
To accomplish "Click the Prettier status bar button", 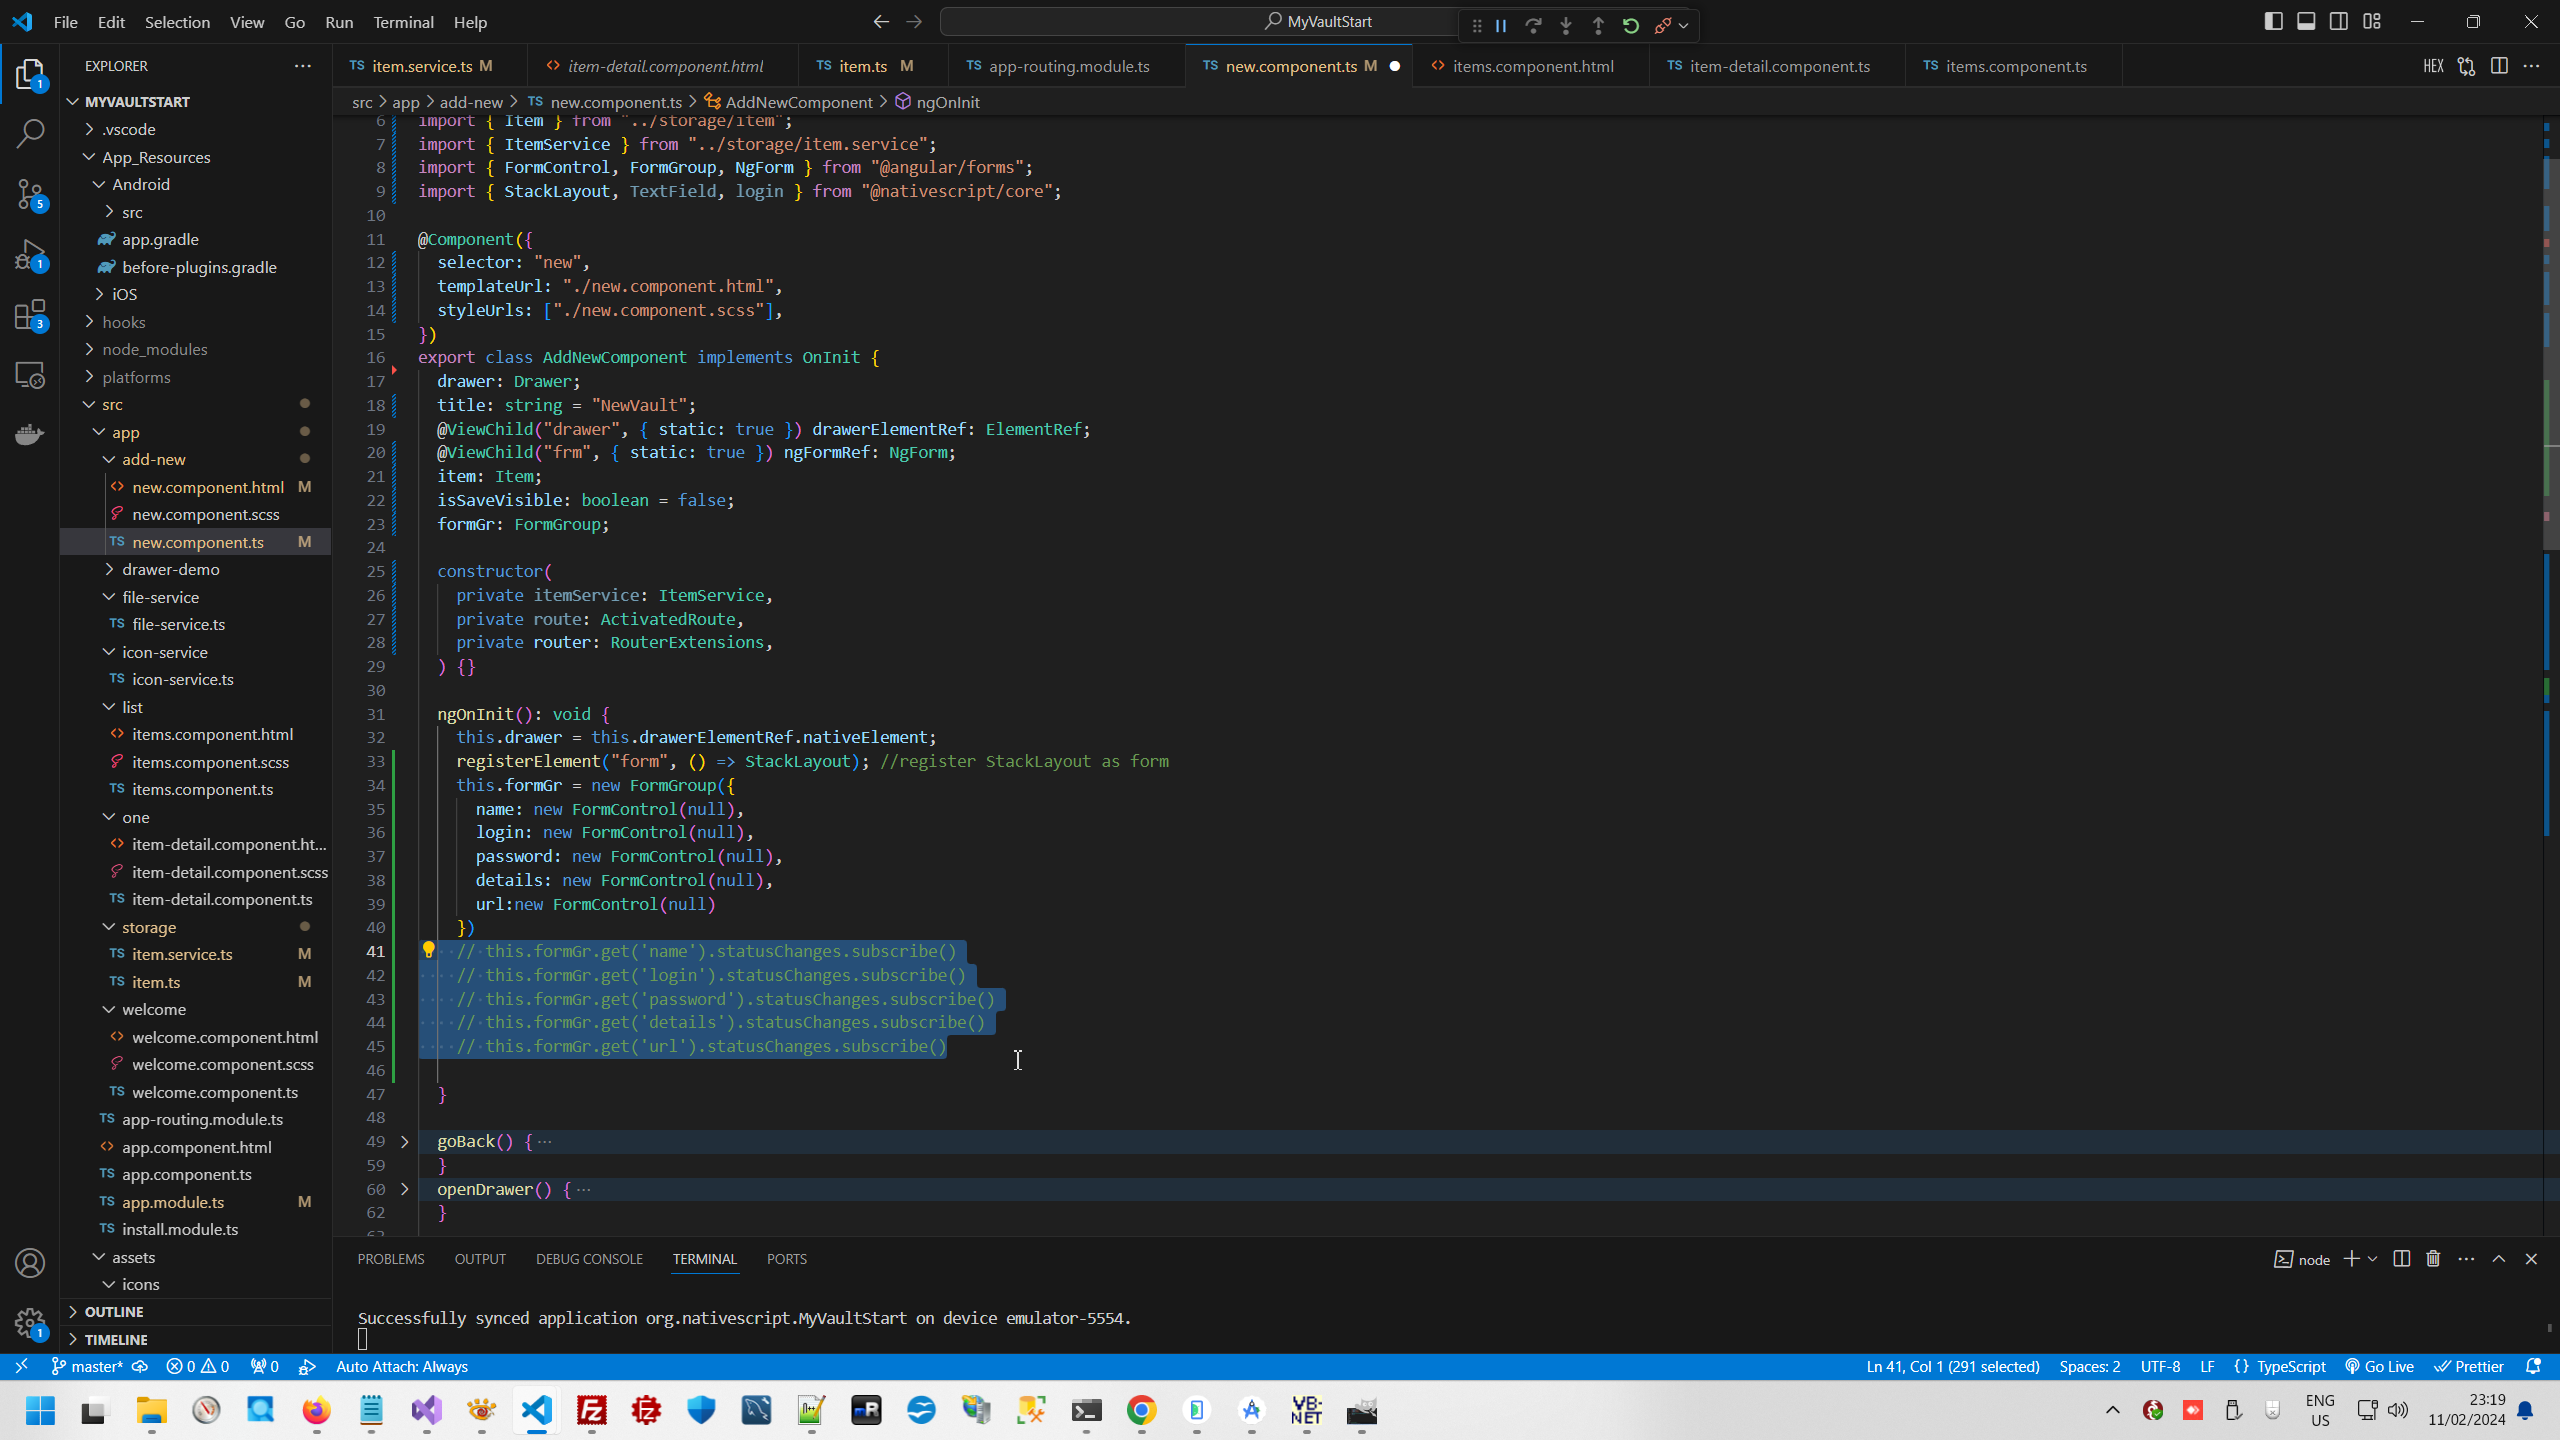I will pyautogui.click(x=2470, y=1366).
